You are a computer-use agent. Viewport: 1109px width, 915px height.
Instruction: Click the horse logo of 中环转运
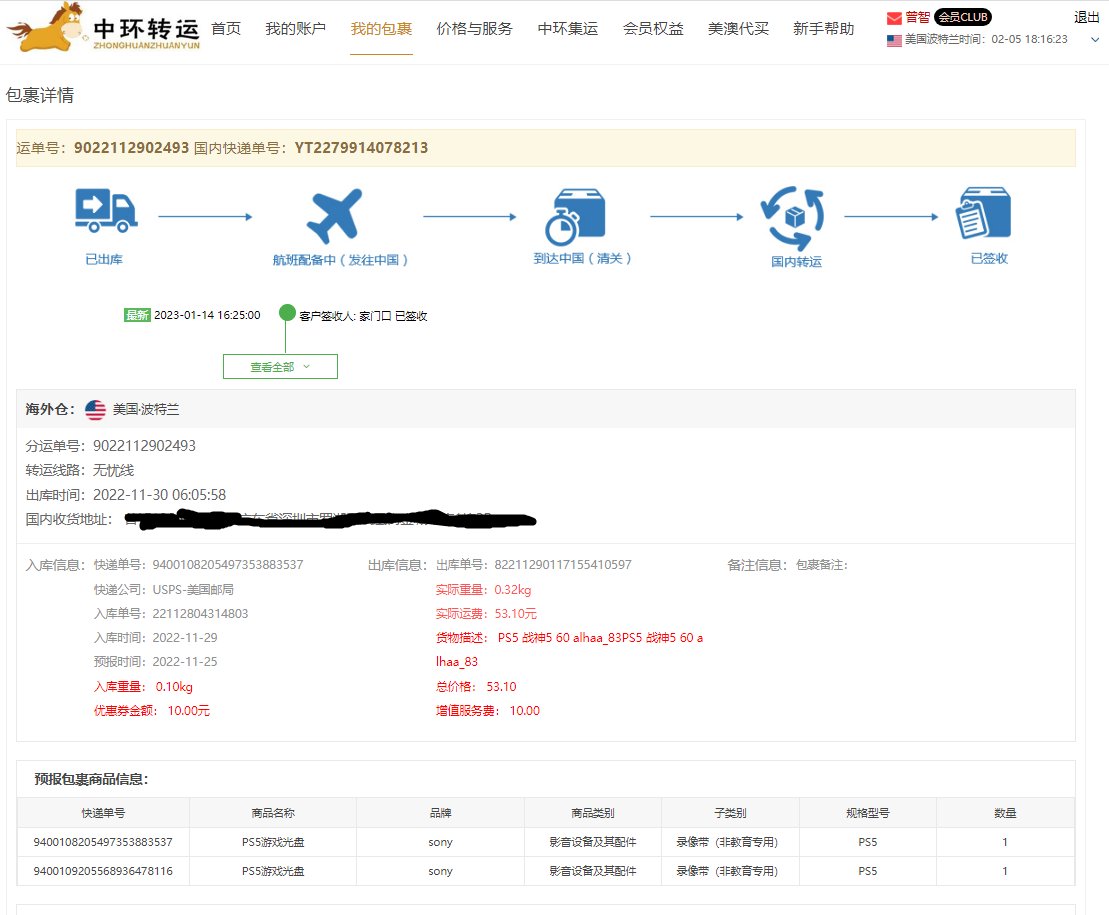coord(47,28)
